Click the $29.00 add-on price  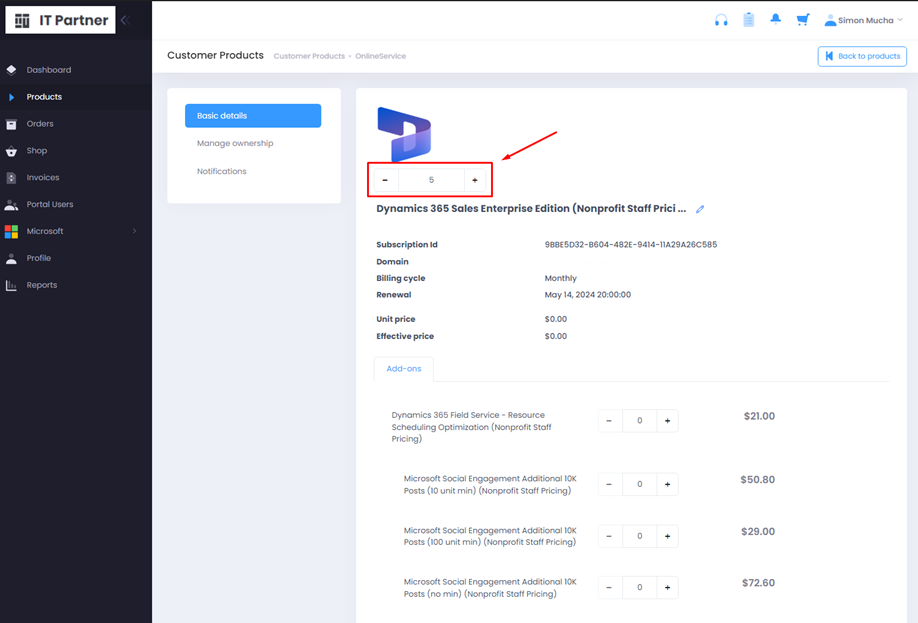(758, 532)
